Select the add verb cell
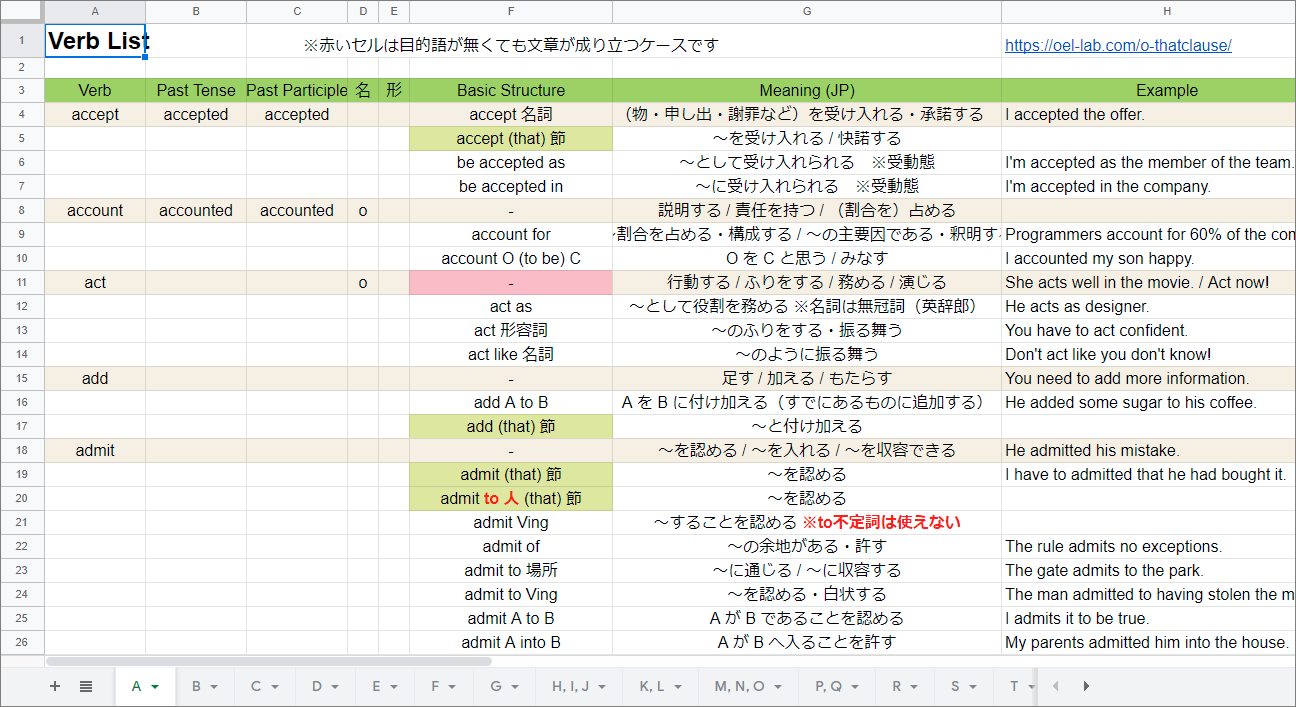Image resolution: width=1296 pixels, height=707 pixels. (95, 378)
